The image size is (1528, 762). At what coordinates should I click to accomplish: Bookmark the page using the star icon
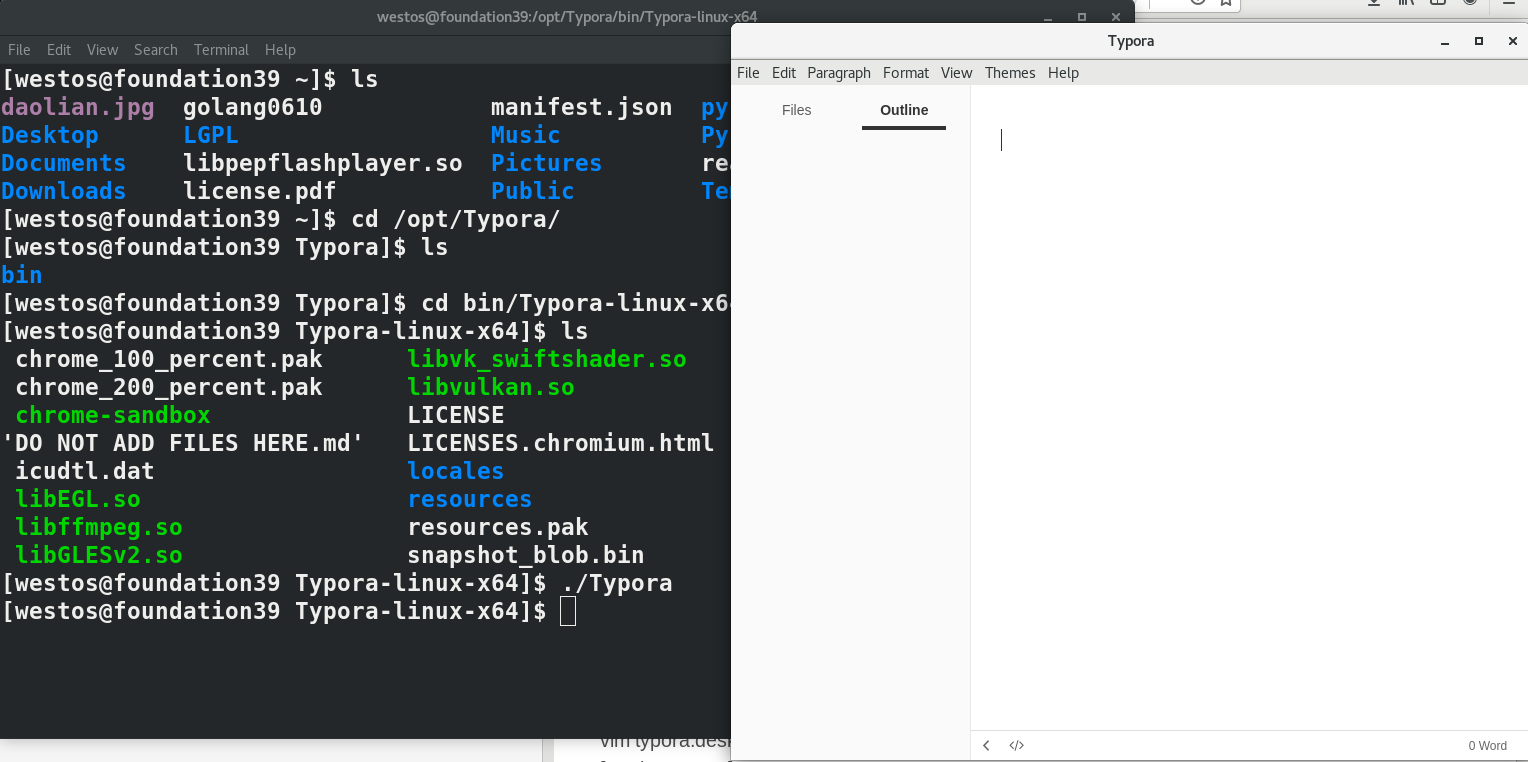[x=1225, y=3]
